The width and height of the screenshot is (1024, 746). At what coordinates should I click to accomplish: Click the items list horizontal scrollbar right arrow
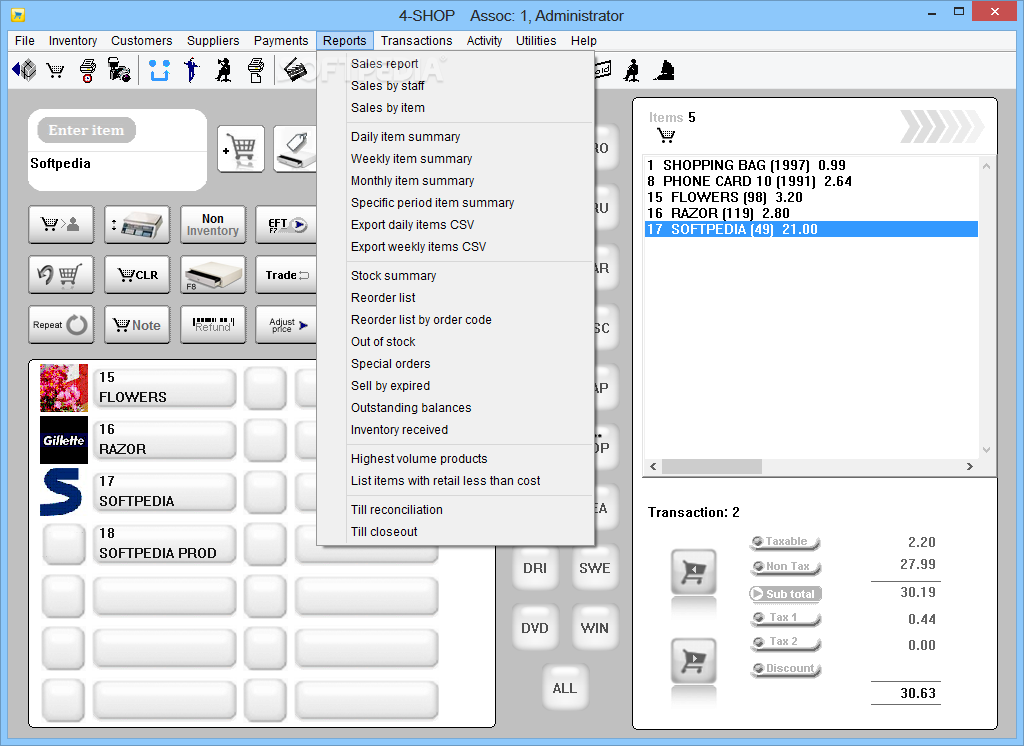970,466
